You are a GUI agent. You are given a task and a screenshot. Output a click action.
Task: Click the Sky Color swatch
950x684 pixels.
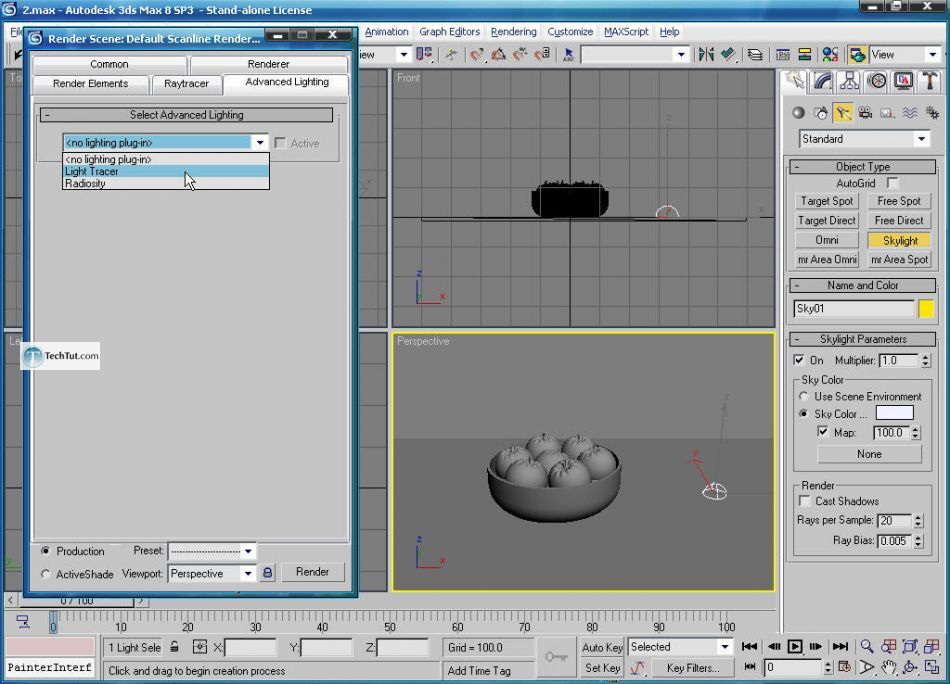point(894,413)
